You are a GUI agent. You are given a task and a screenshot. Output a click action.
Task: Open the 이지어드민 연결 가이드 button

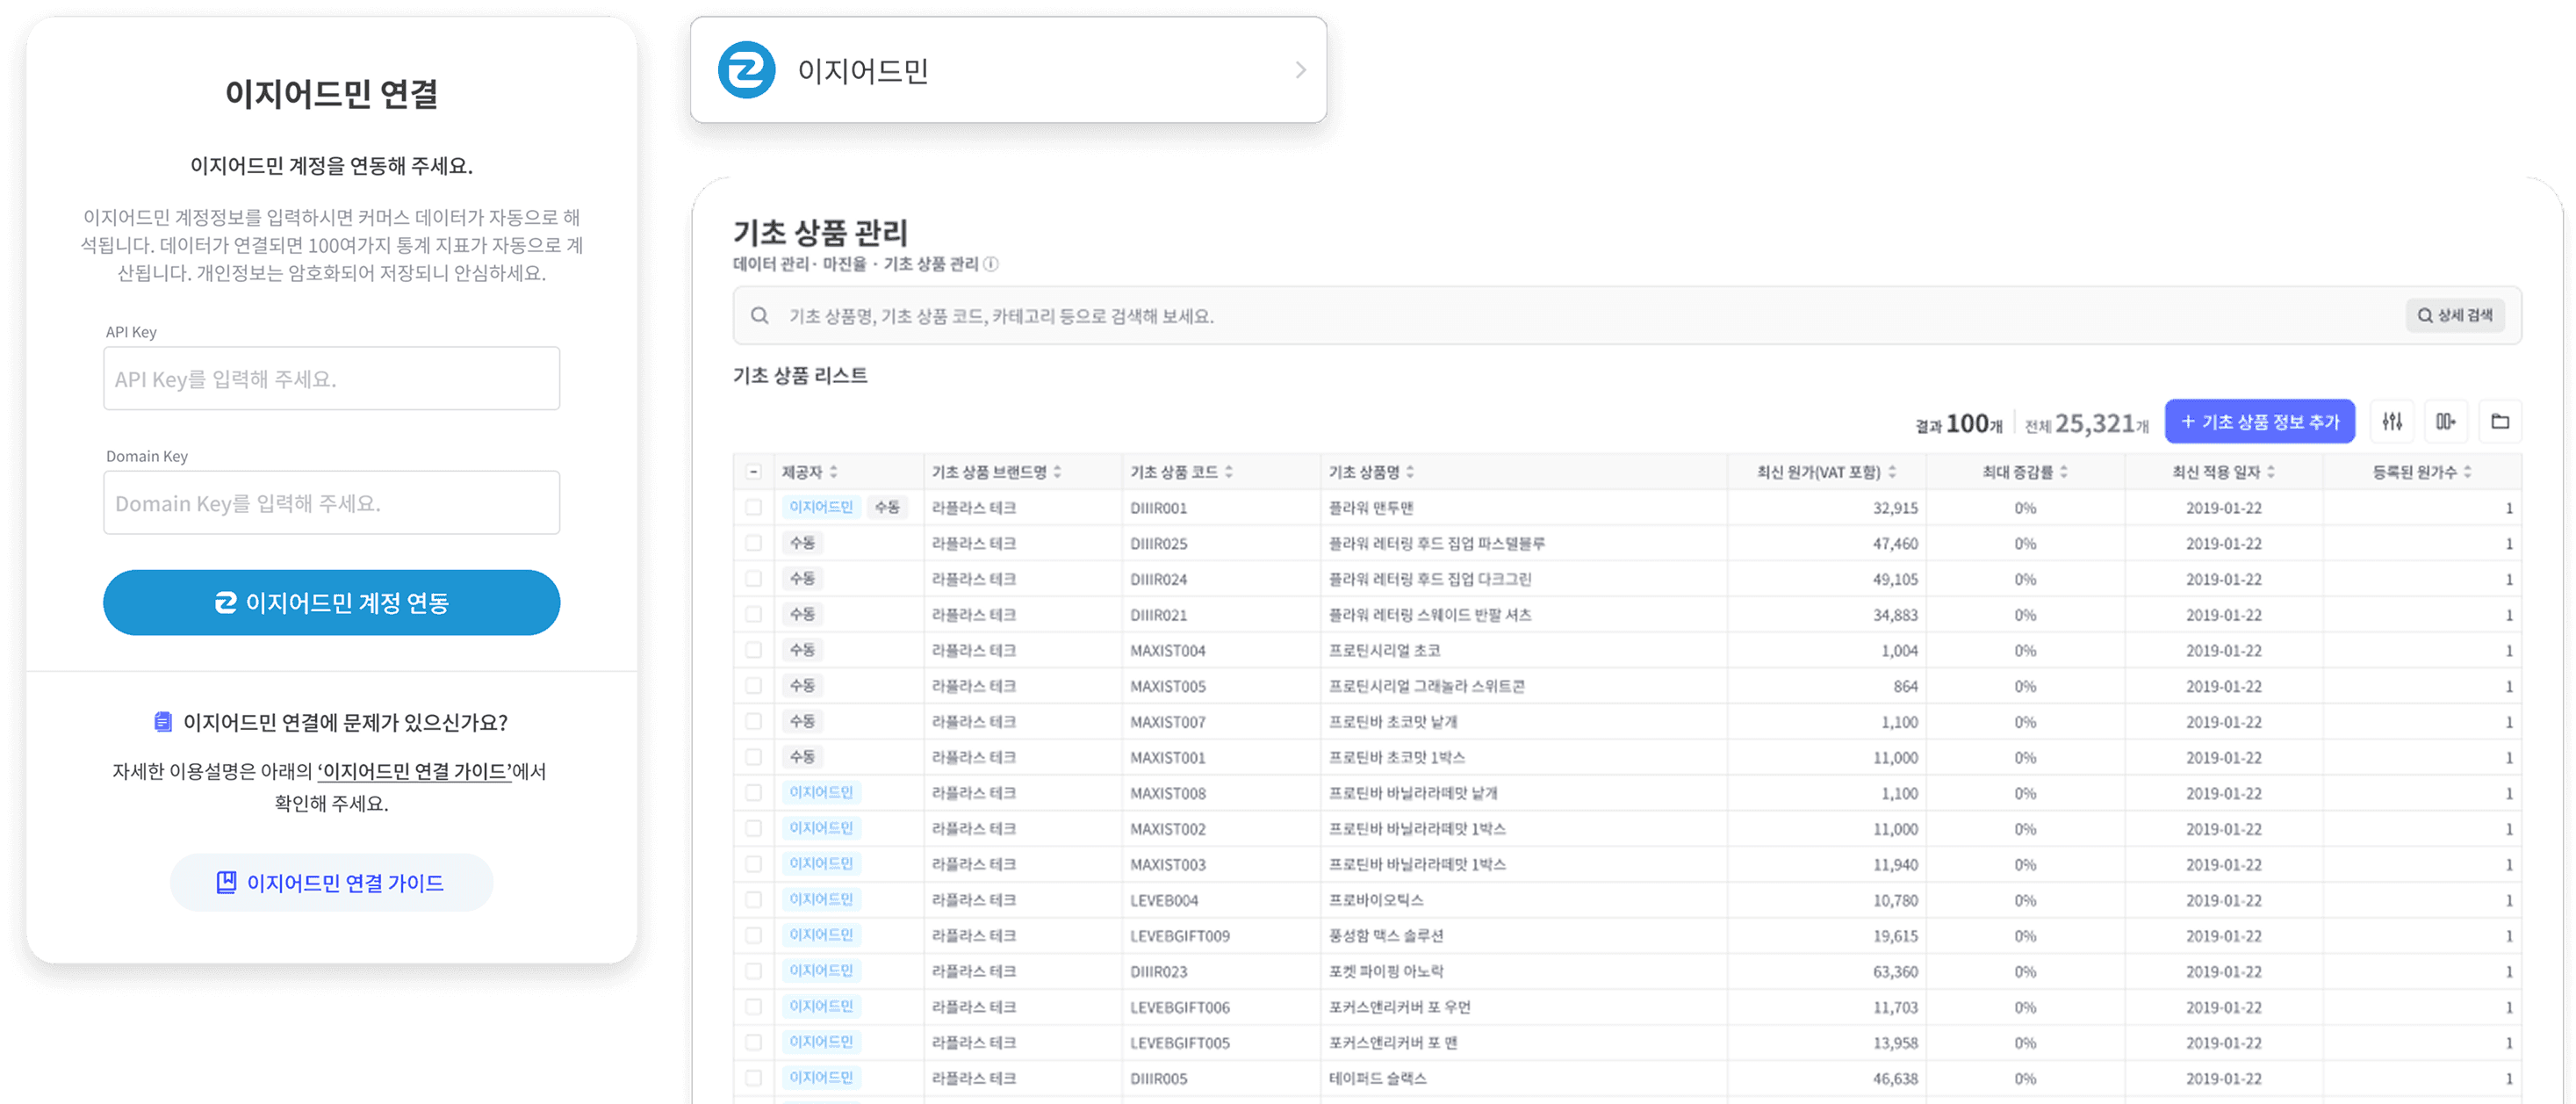[x=331, y=882]
